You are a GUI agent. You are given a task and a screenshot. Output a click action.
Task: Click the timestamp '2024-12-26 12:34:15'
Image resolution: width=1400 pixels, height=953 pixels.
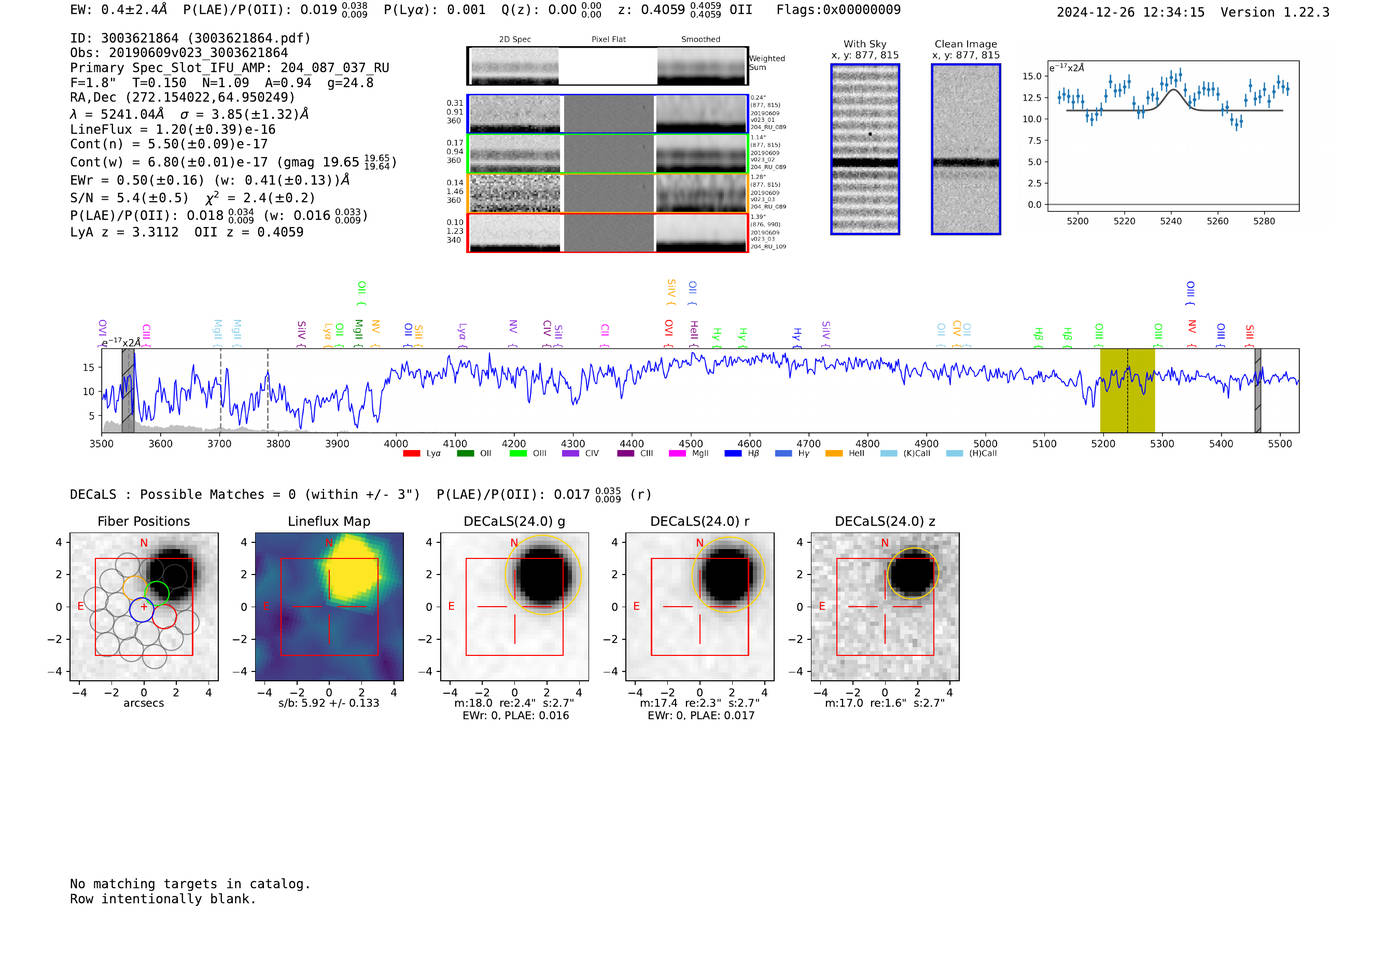click(1131, 12)
